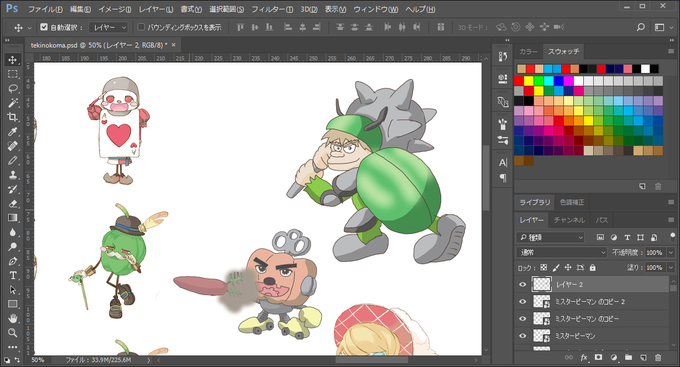Click the horizontal canvas scrollbar
680x367 pixels.
[x=372, y=360]
